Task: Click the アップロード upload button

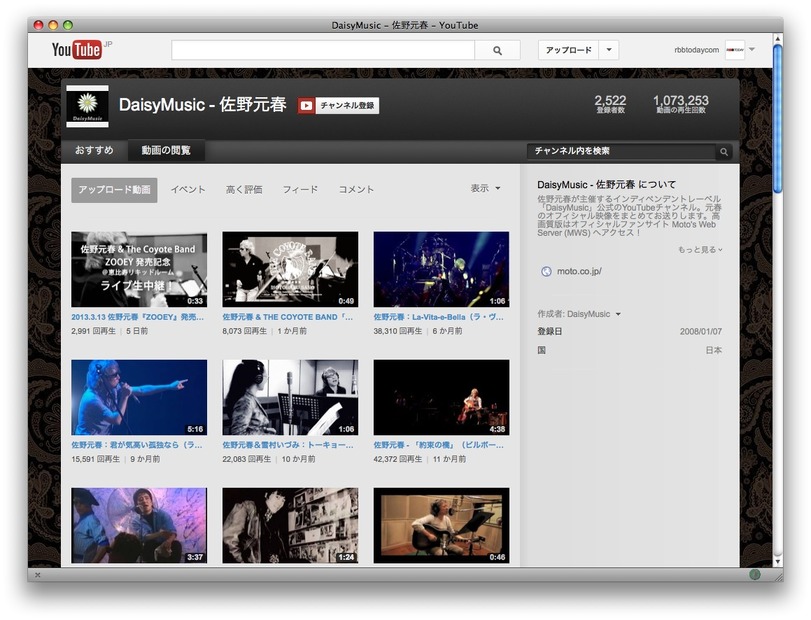Action: (568, 50)
